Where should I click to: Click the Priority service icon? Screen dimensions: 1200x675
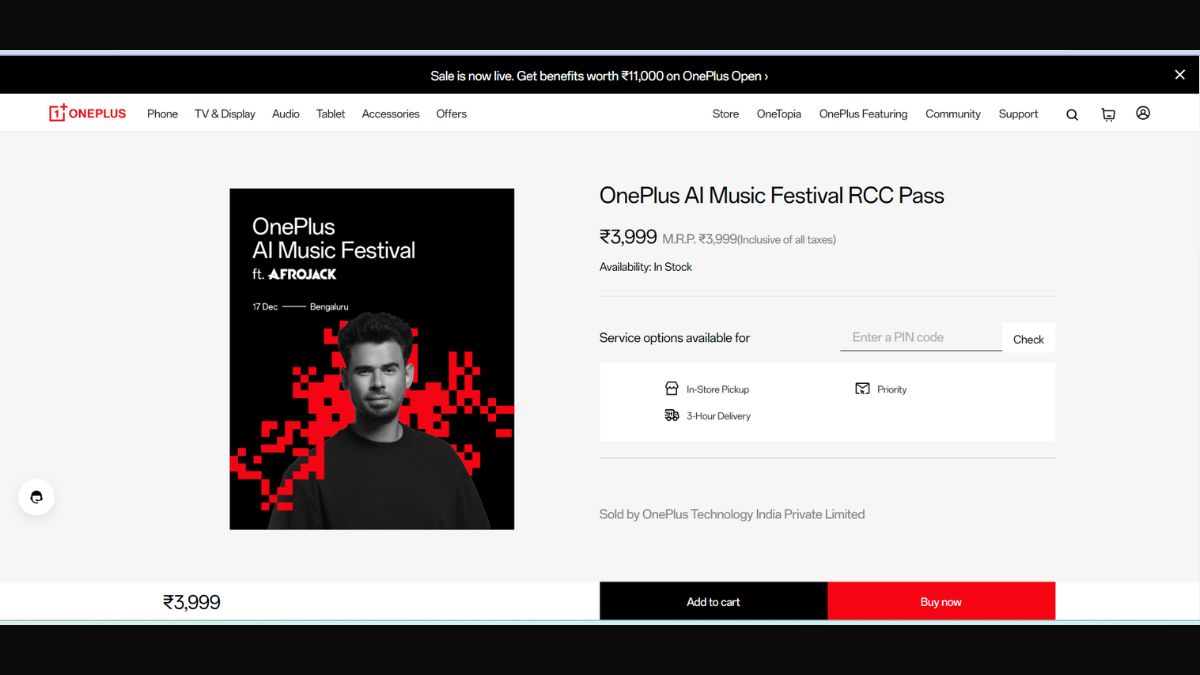[x=862, y=389]
